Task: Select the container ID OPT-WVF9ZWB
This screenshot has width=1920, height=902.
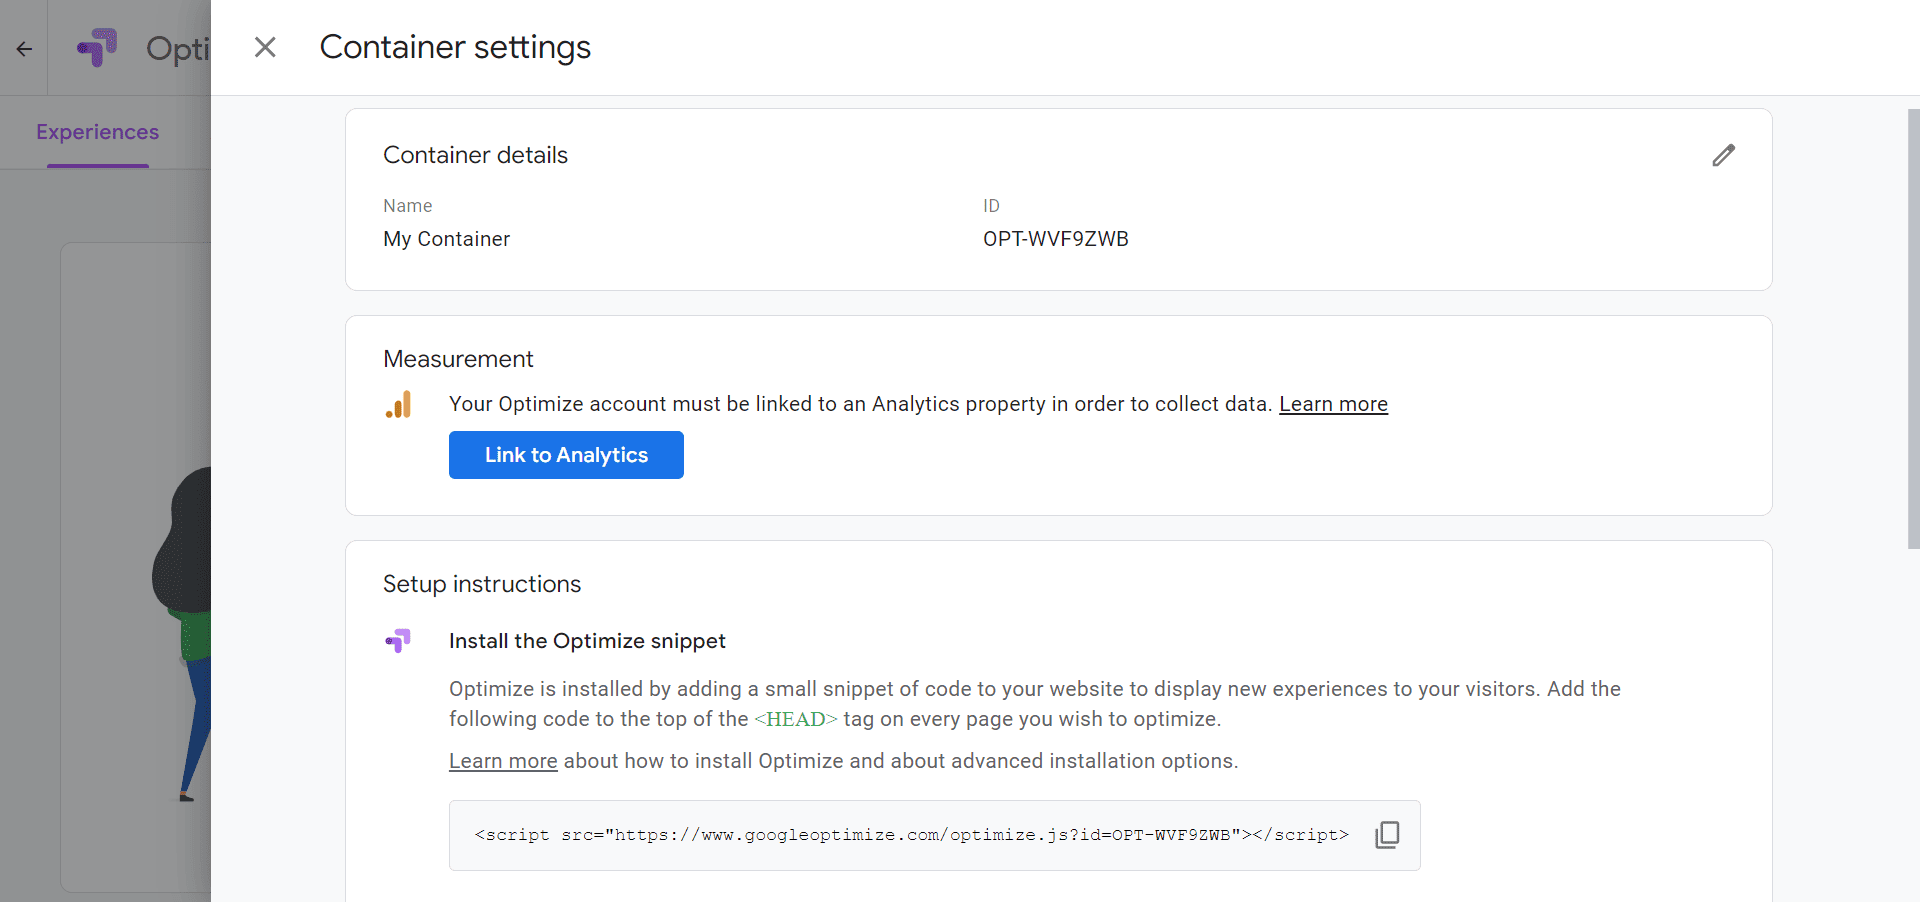Action: click(1055, 239)
